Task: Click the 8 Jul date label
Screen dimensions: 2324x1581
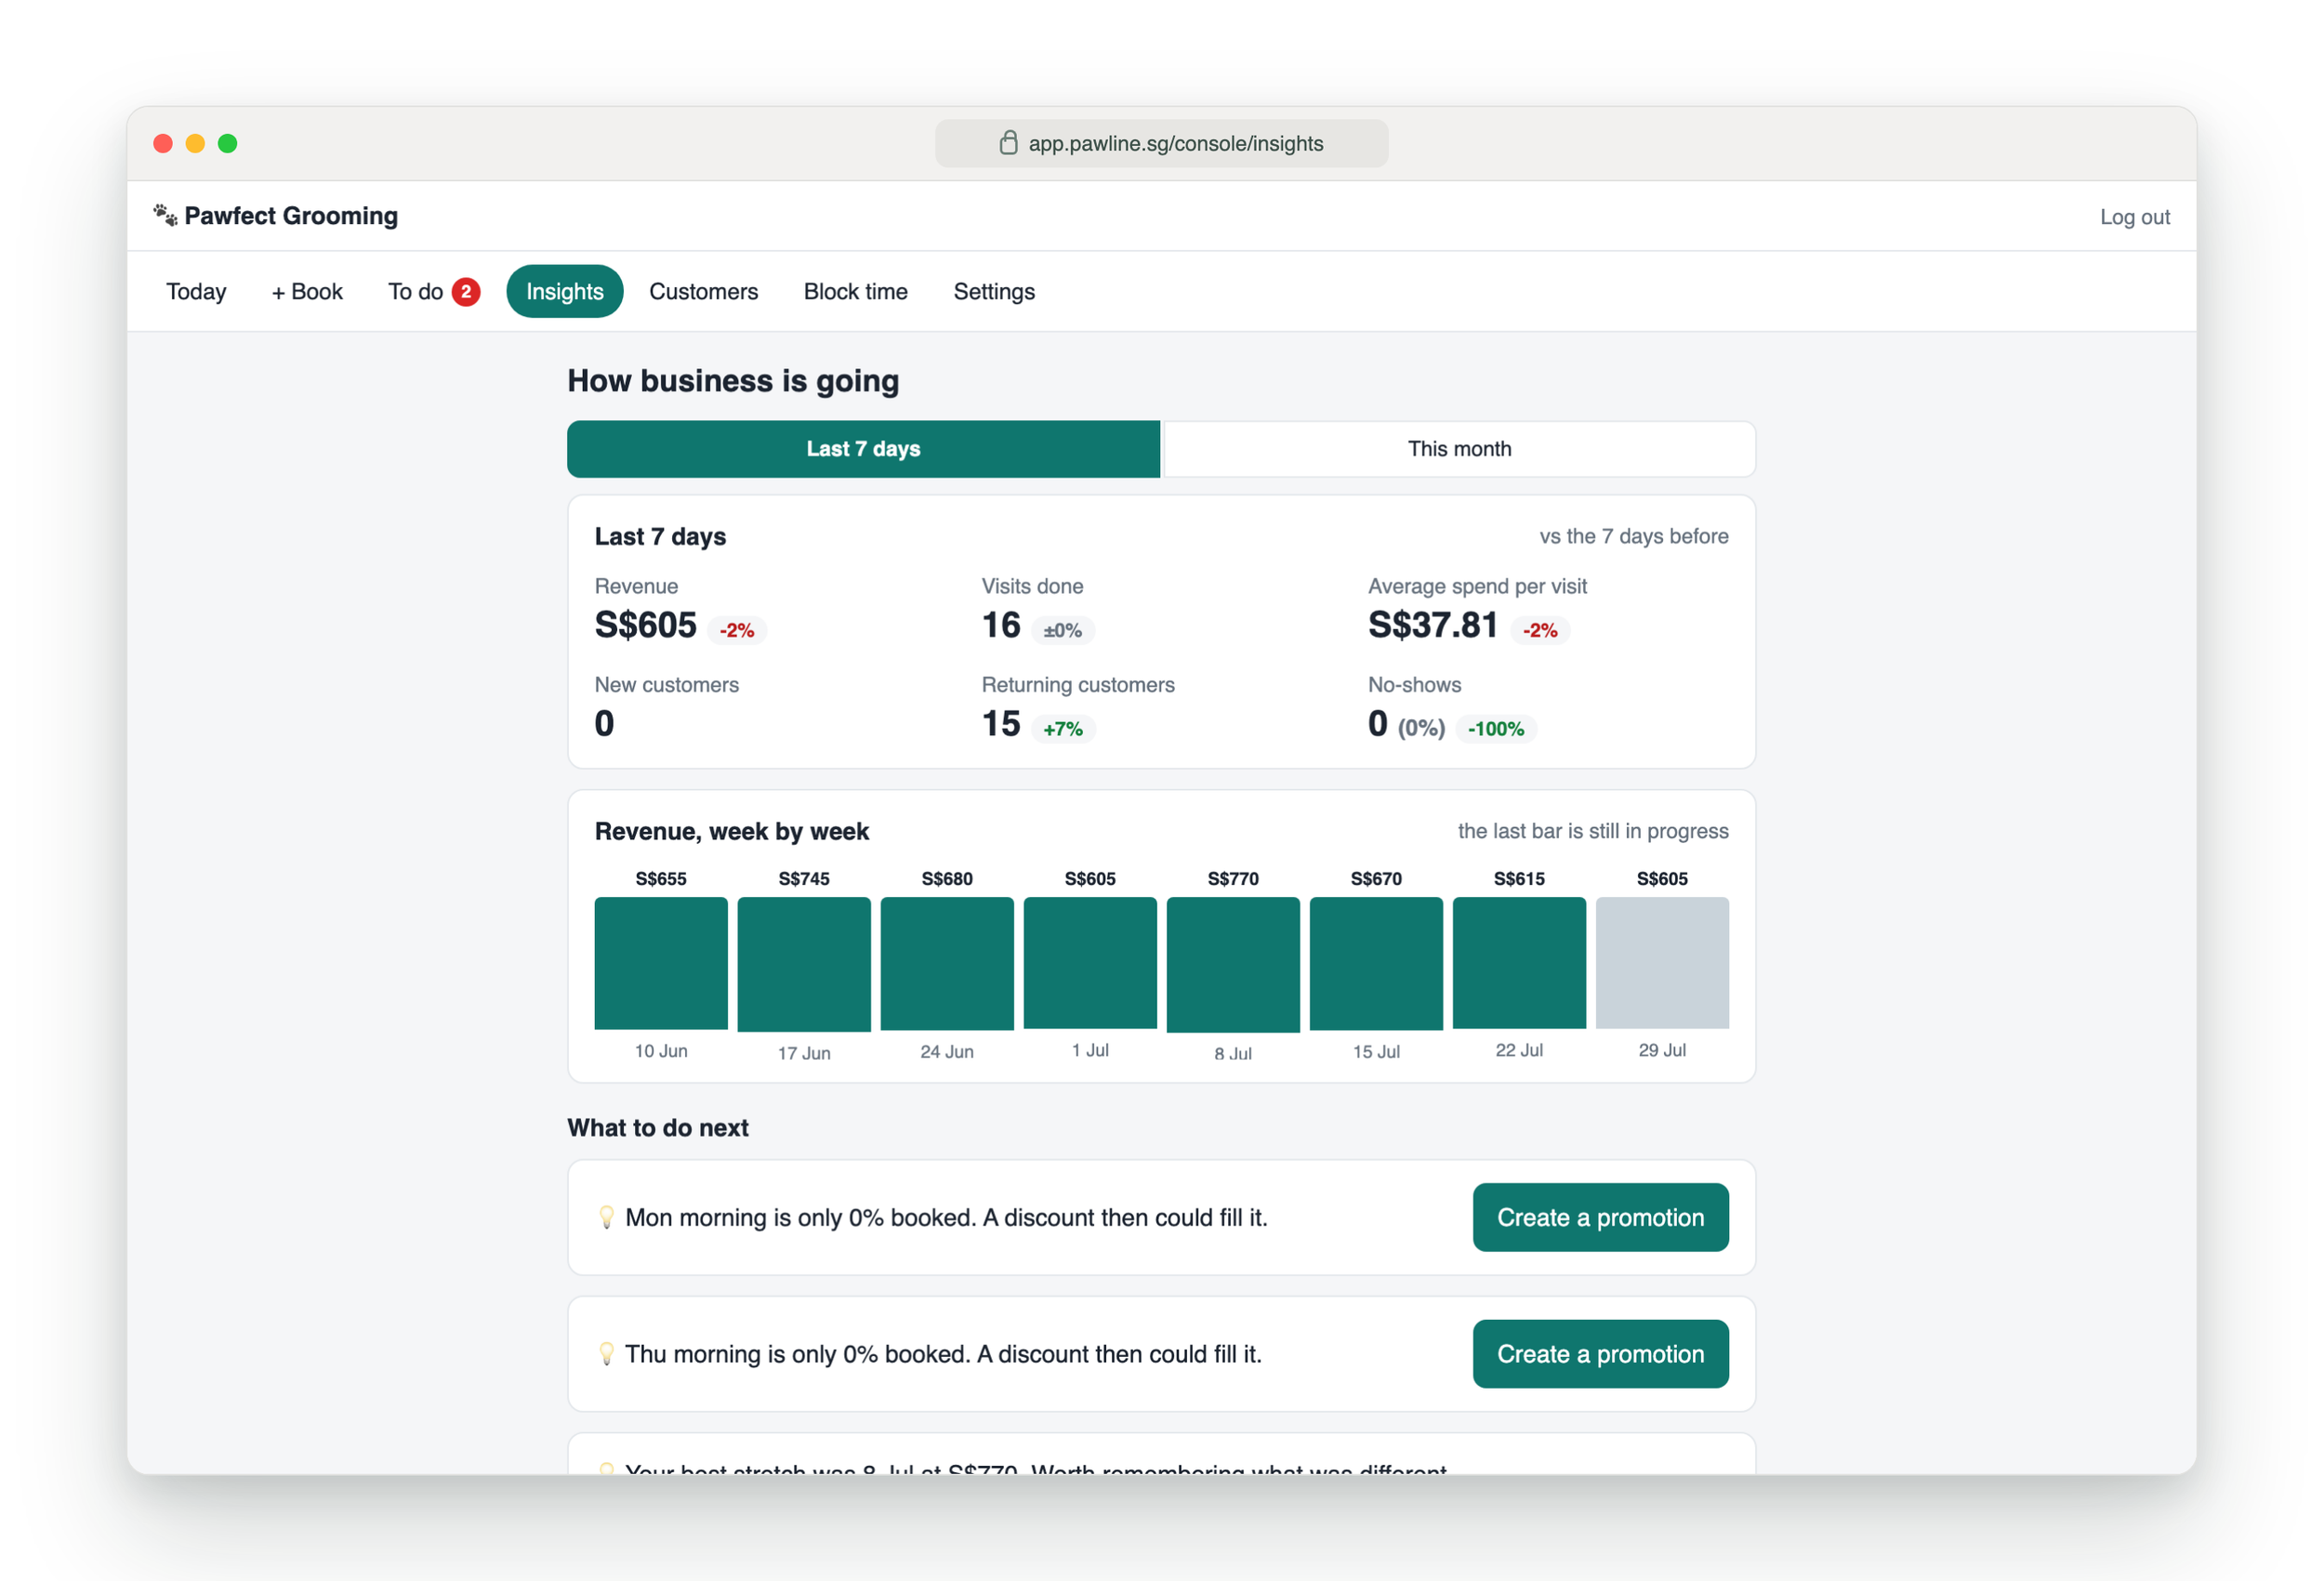Action: point(1233,1054)
